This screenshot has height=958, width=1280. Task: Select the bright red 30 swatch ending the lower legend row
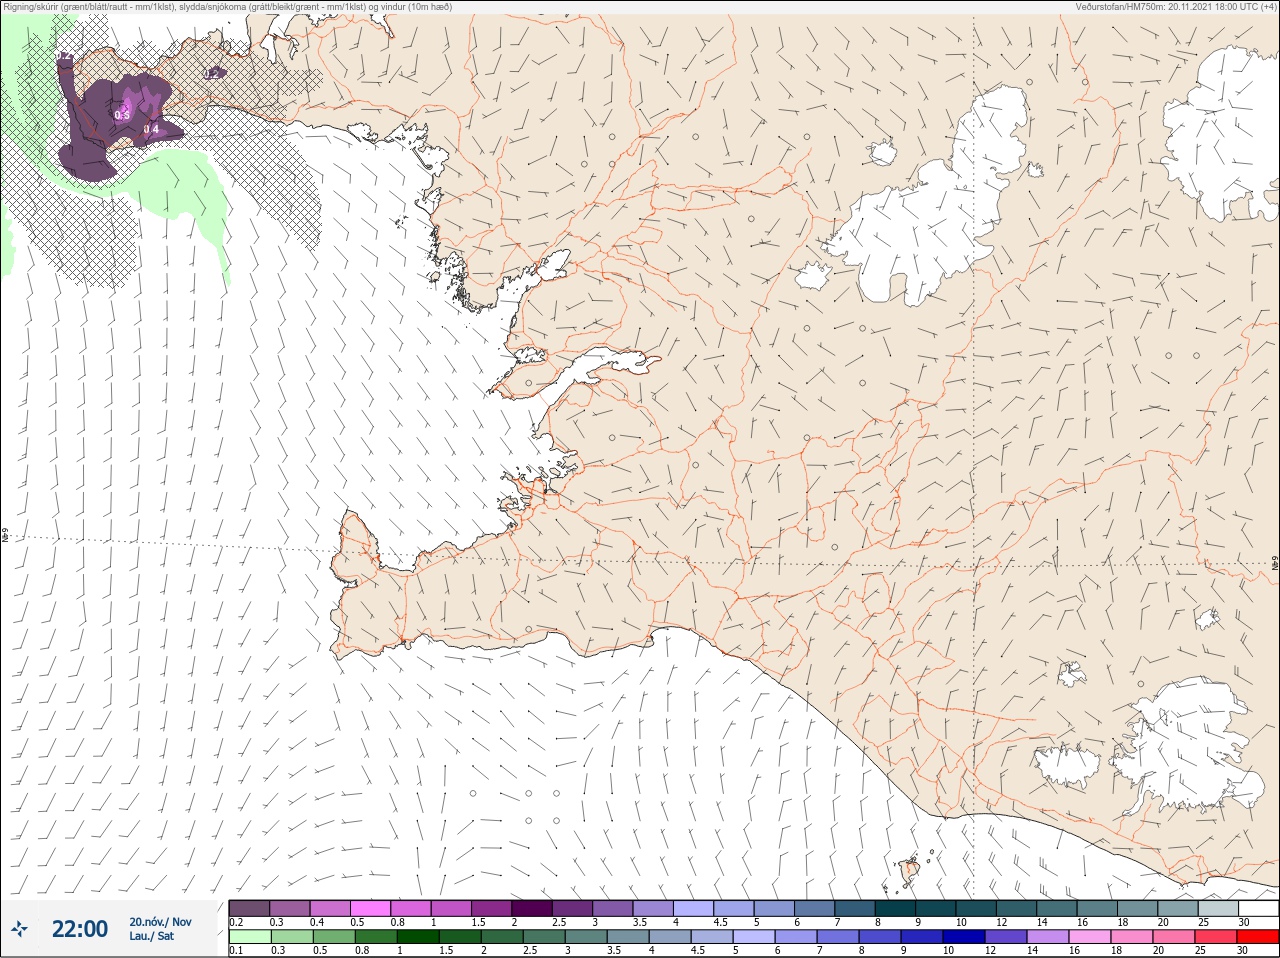(x=1258, y=937)
